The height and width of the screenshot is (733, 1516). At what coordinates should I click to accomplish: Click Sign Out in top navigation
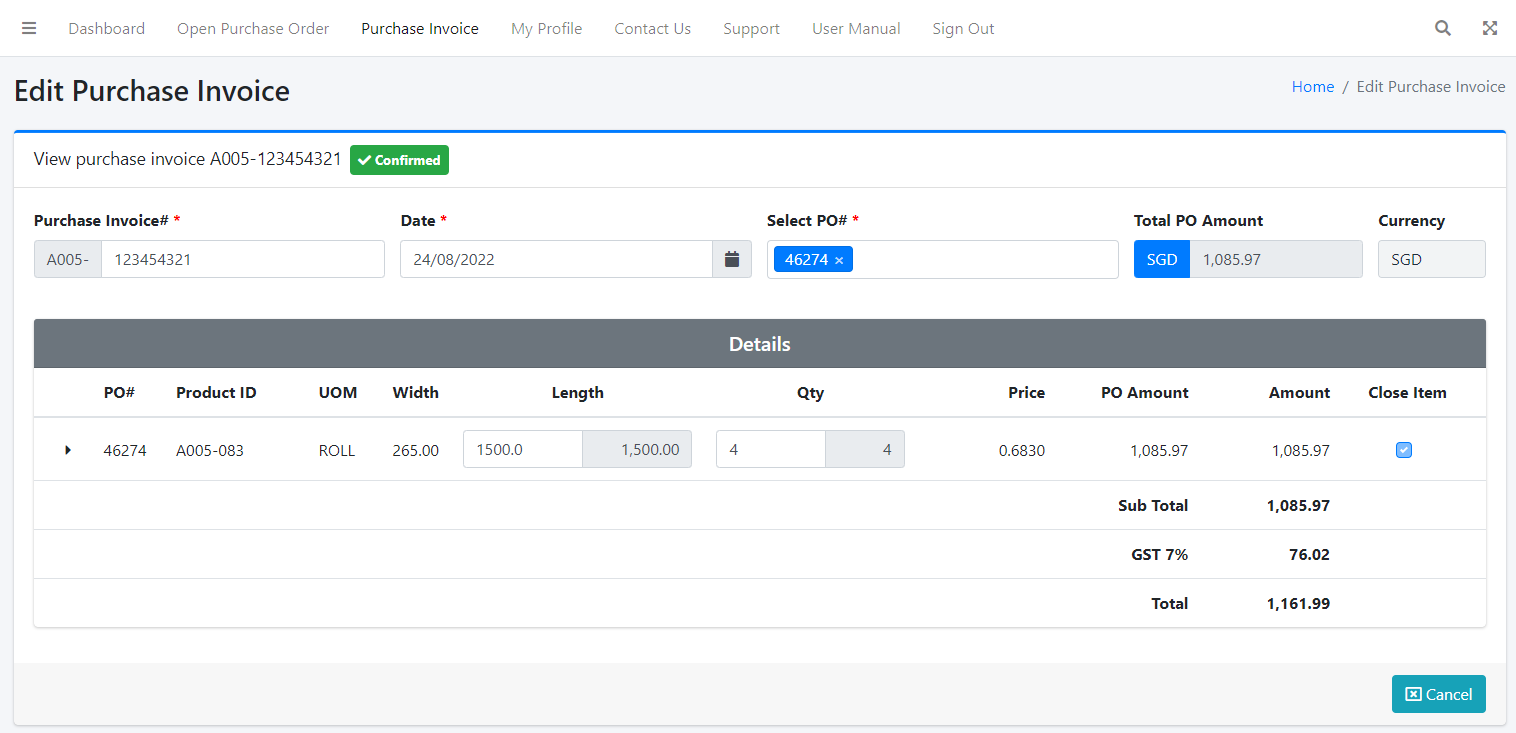[x=963, y=29]
